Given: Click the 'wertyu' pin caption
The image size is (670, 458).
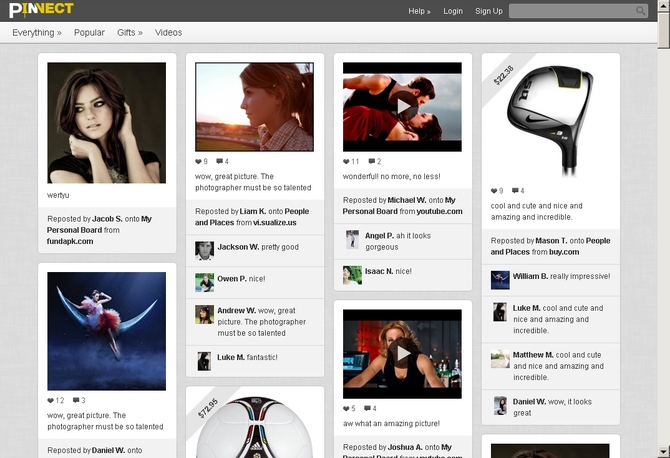Looking at the screenshot, I should click(x=58, y=195).
